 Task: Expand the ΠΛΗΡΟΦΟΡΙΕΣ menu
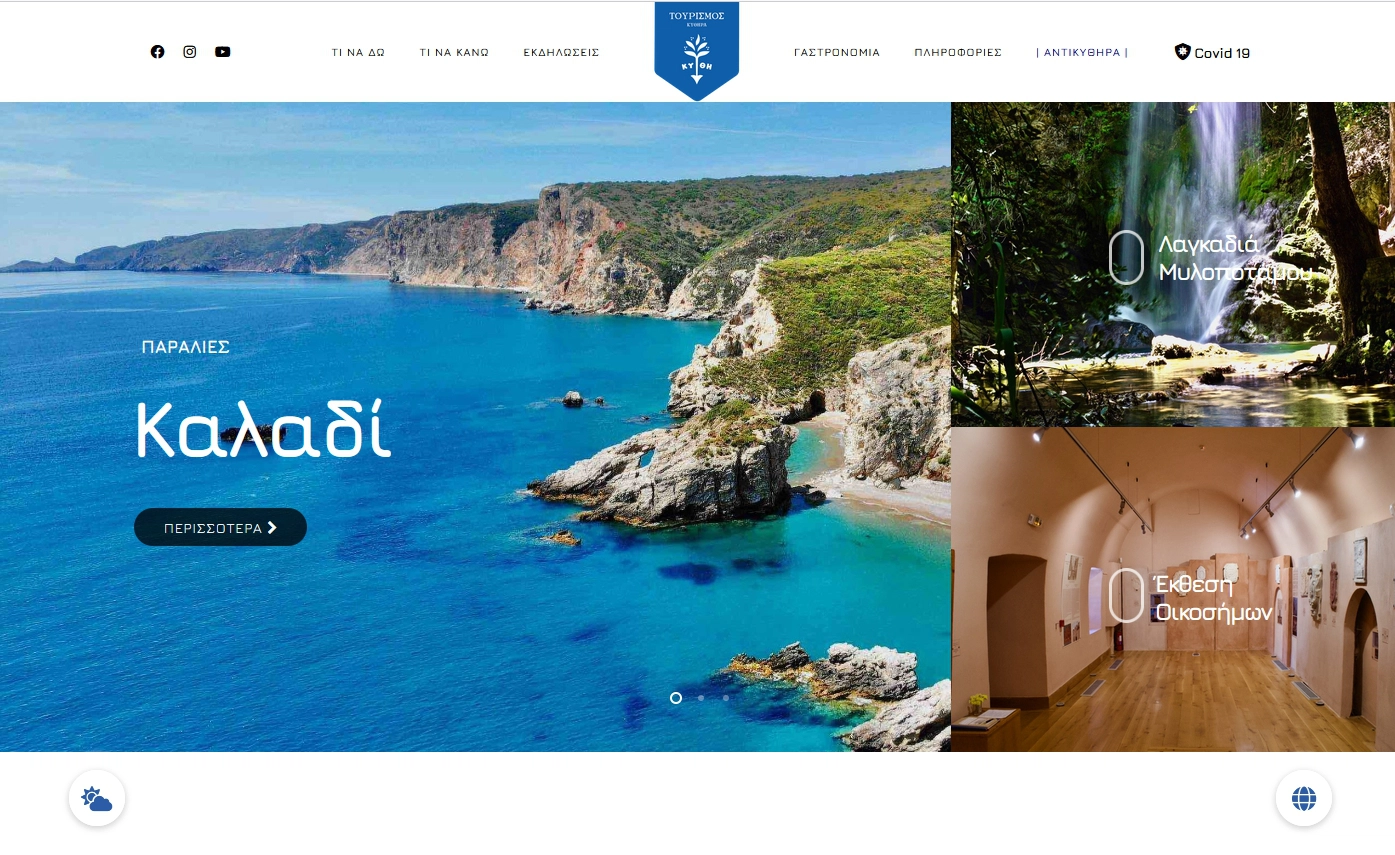point(958,53)
